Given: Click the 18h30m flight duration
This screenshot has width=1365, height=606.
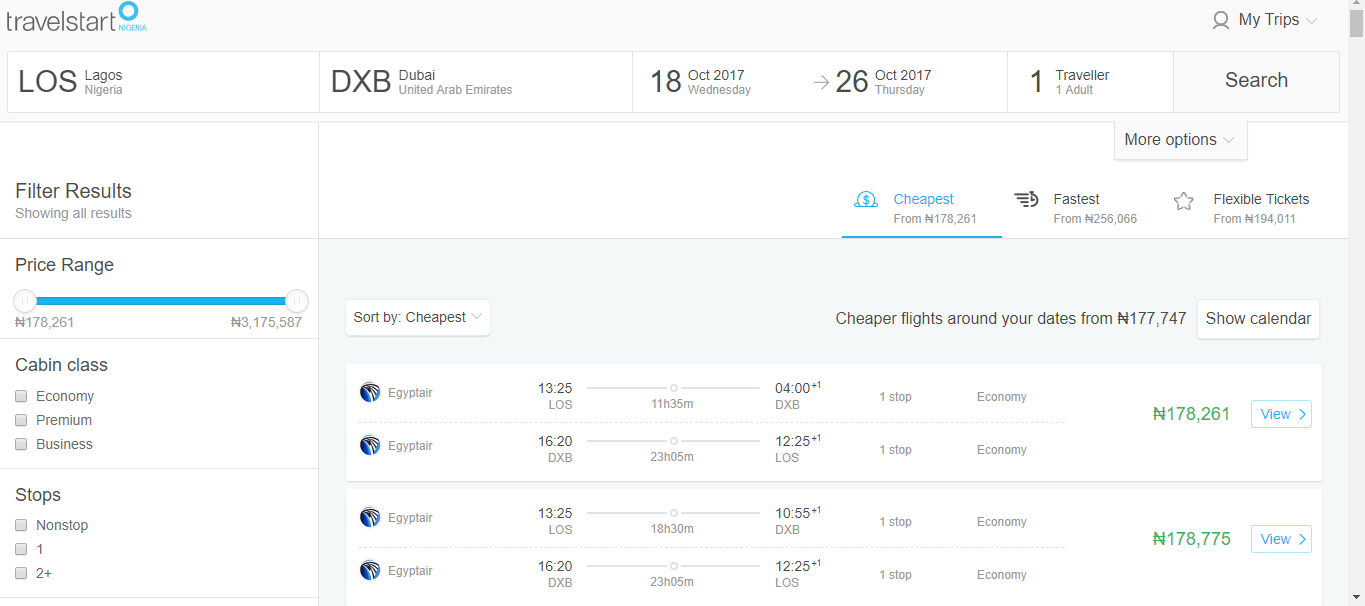Looking at the screenshot, I should 672,529.
